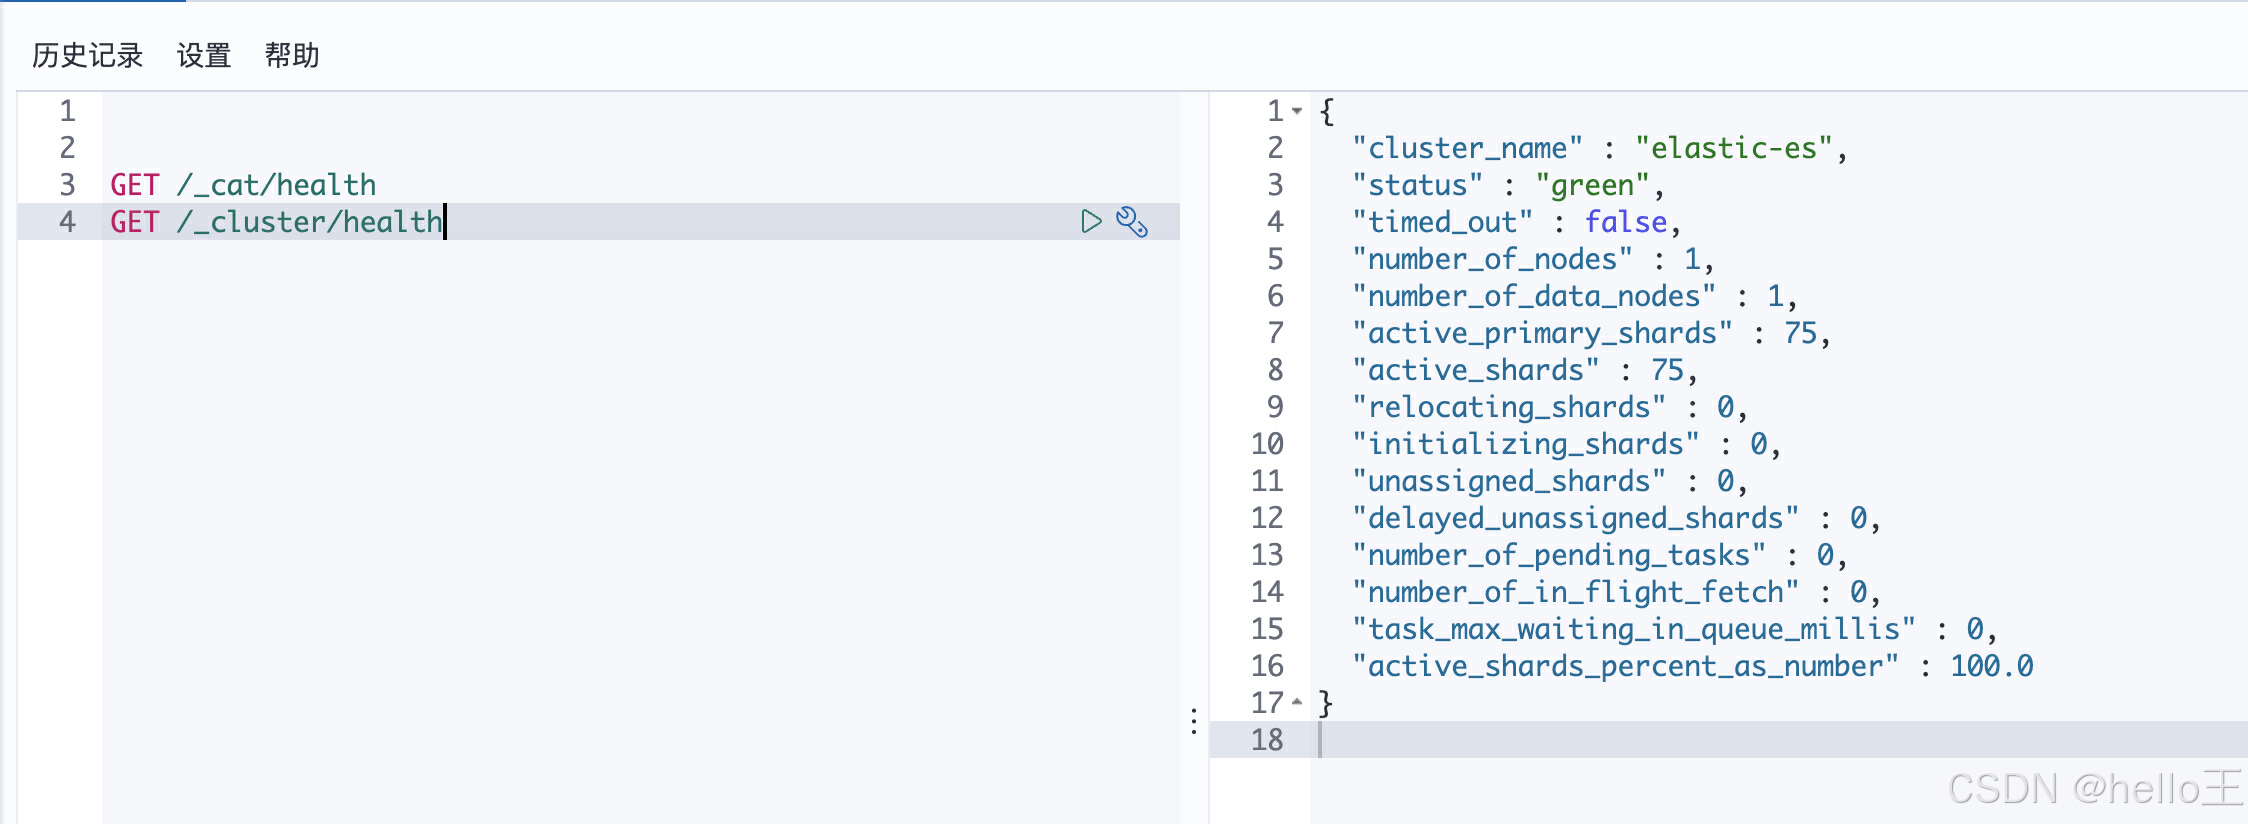Click "number_of_in_flight_fetch" key
The height and width of the screenshot is (824, 2248).
(x=1576, y=592)
